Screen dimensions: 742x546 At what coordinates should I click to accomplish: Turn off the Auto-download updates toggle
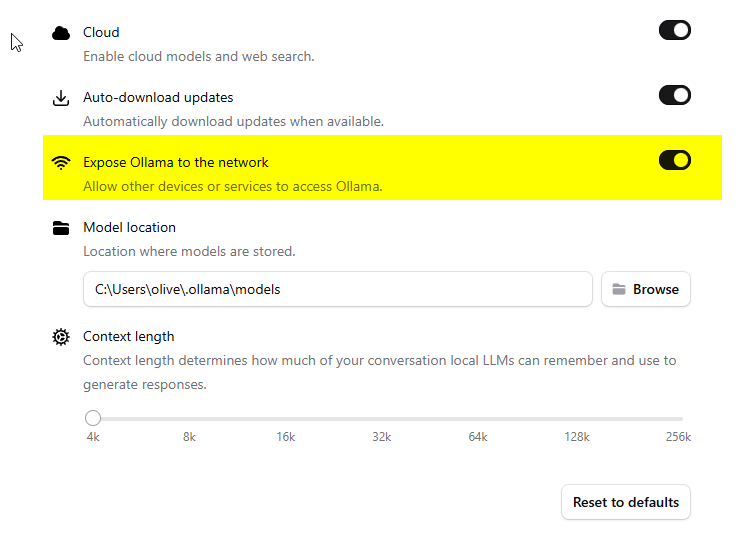pos(675,95)
